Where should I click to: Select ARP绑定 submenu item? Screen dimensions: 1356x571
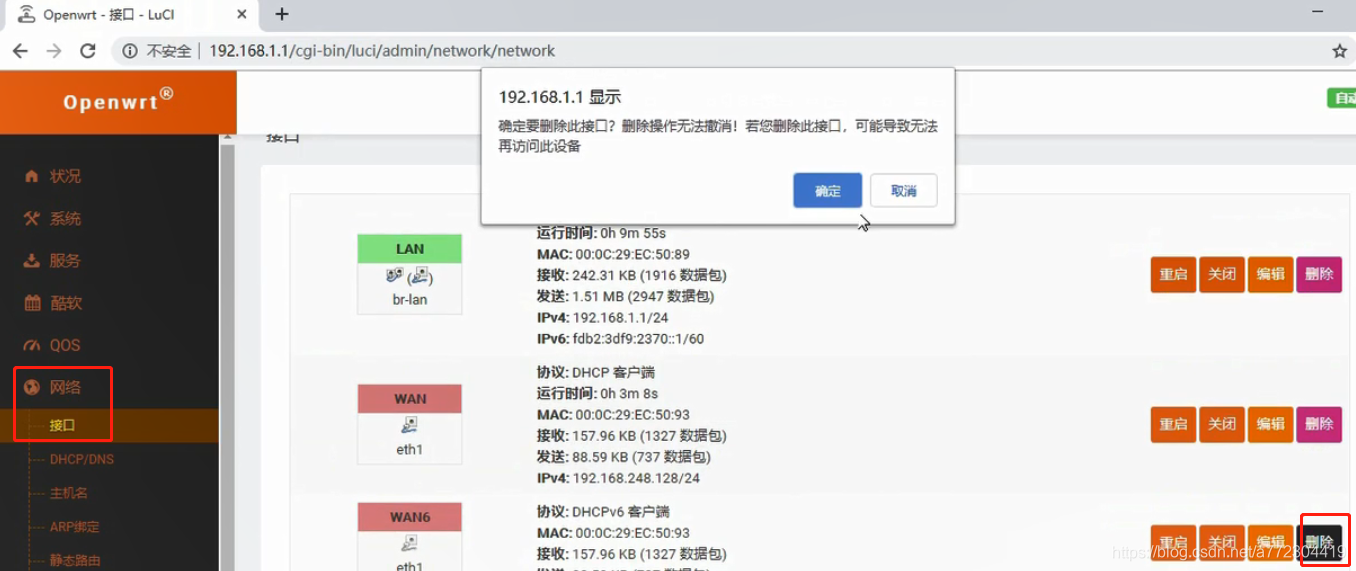(75, 527)
